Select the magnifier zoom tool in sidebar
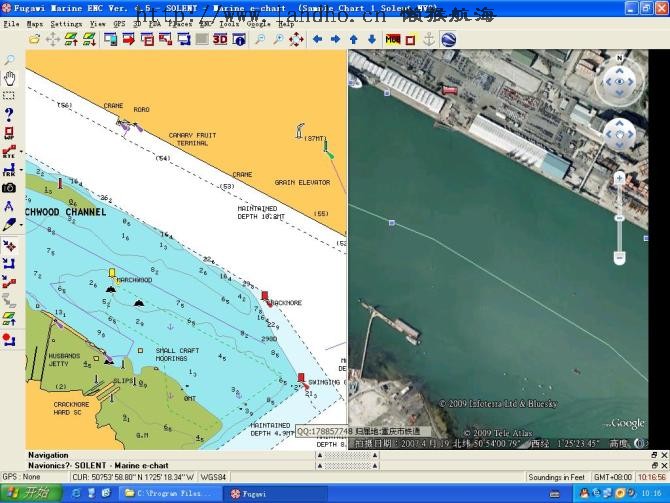The width and height of the screenshot is (670, 503). [9, 60]
